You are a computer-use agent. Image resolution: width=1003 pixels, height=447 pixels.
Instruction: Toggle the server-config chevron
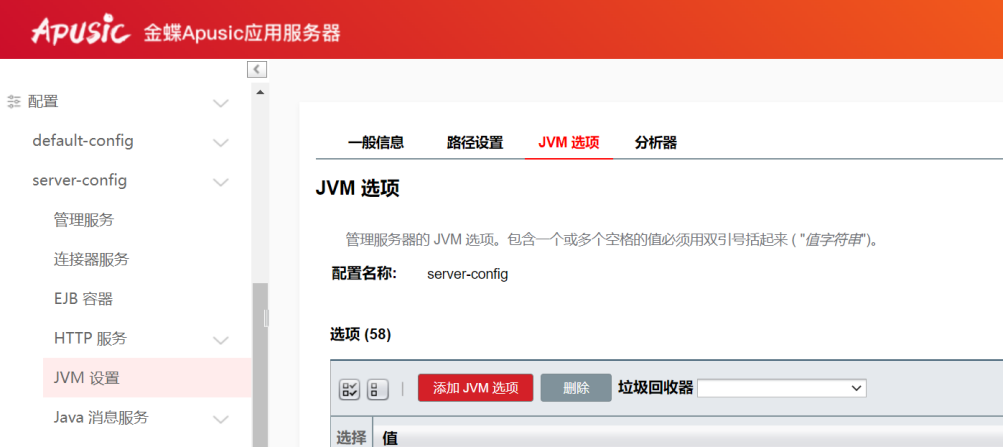coord(221,182)
